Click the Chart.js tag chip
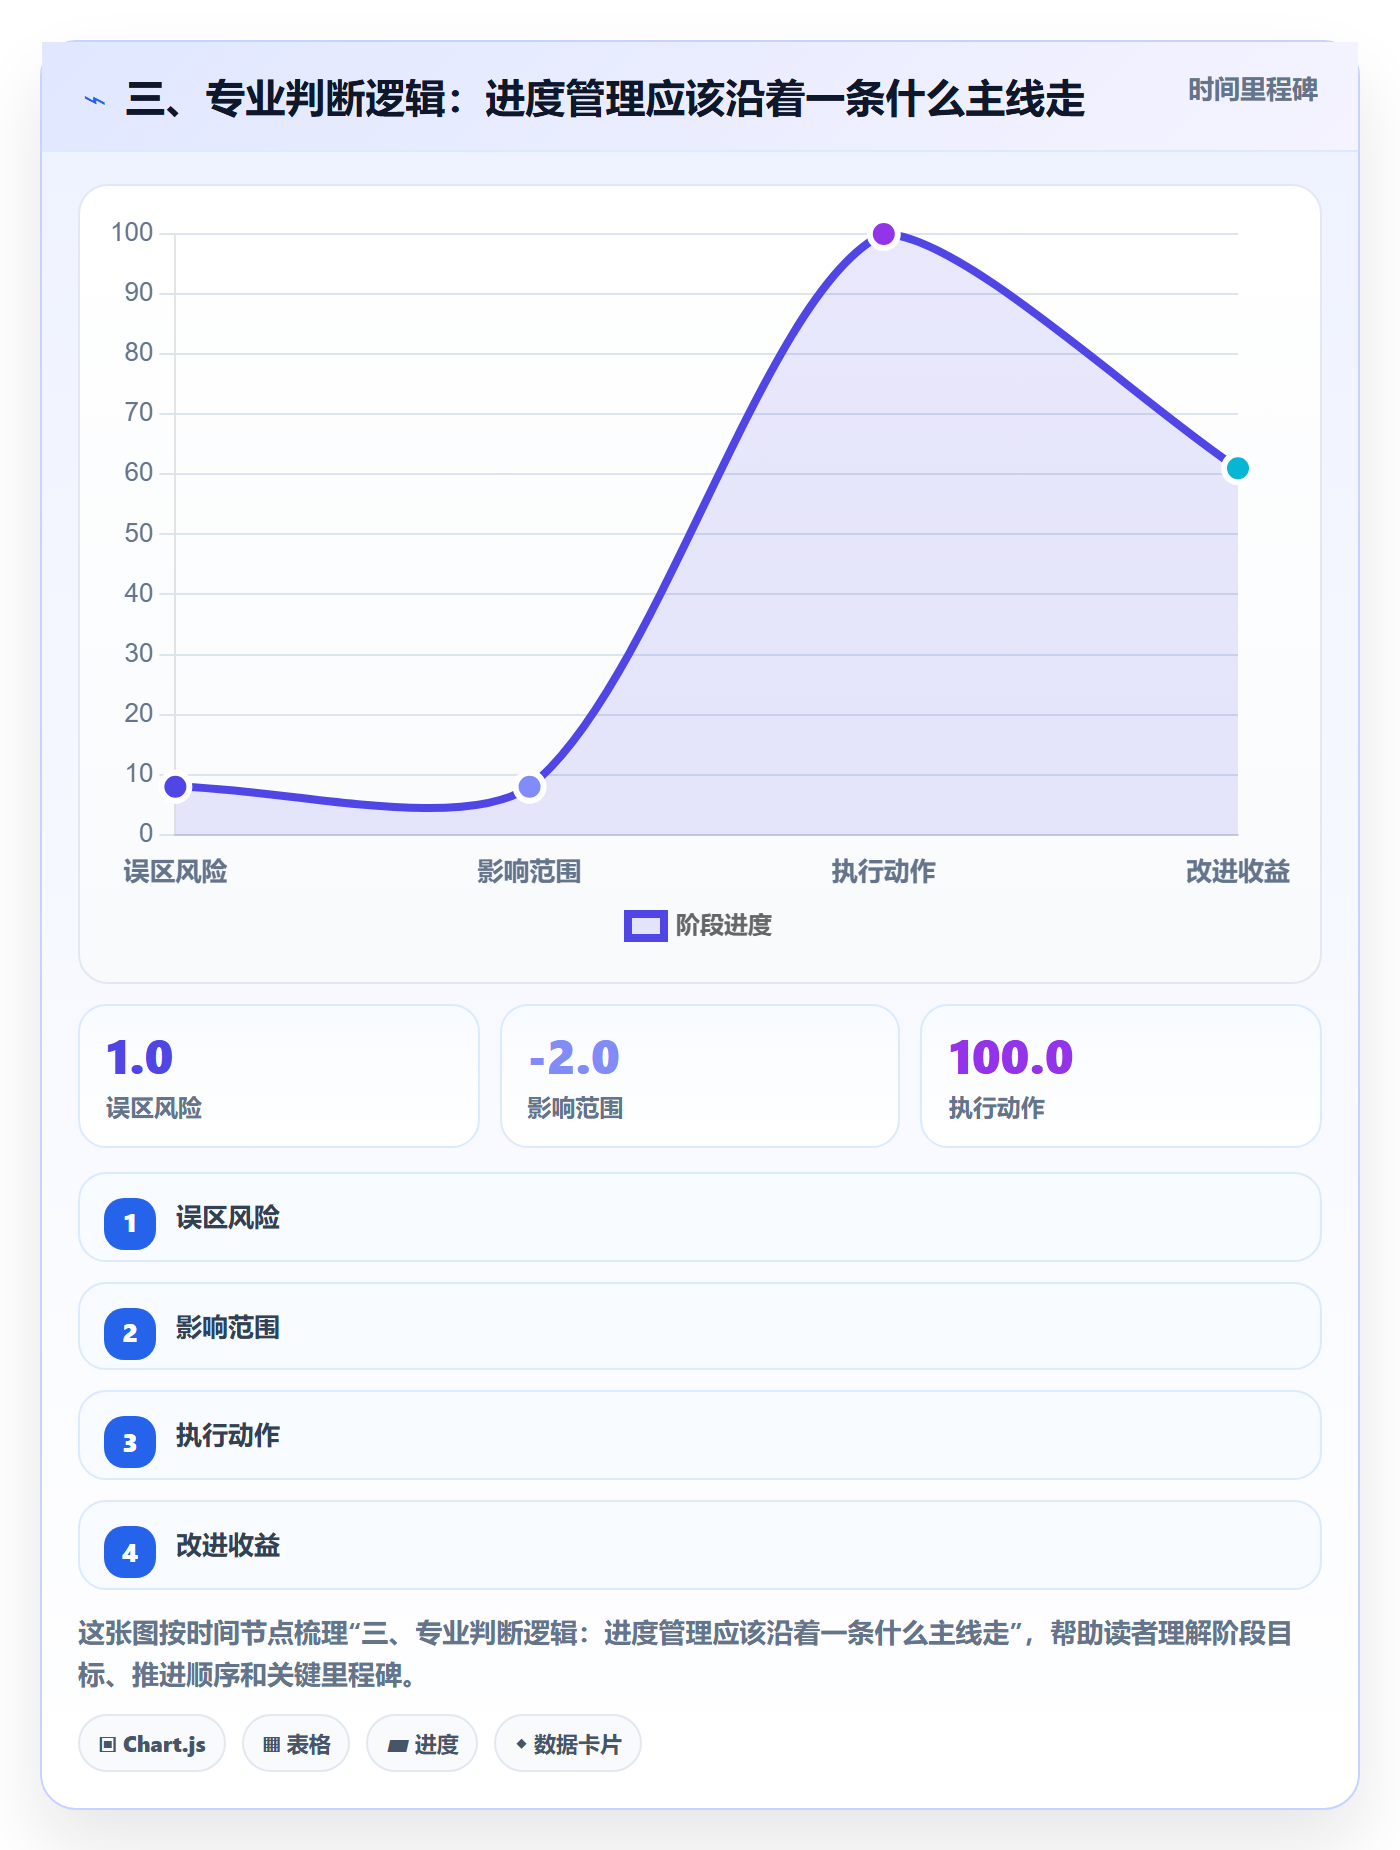Viewport: 1400px width, 1850px height. (x=152, y=1744)
